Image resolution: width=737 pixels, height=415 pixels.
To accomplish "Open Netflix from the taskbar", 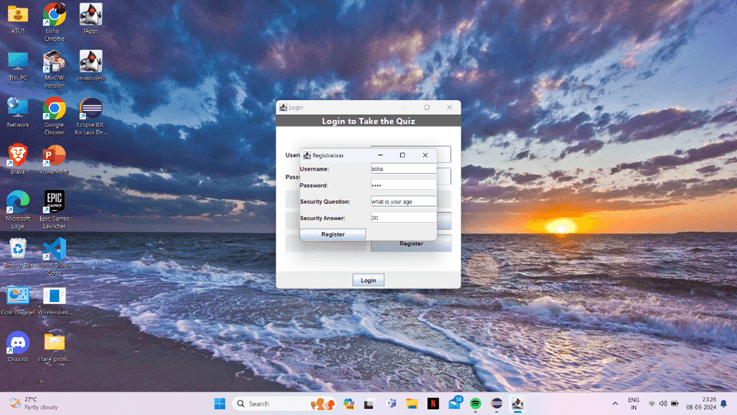I will pos(433,404).
